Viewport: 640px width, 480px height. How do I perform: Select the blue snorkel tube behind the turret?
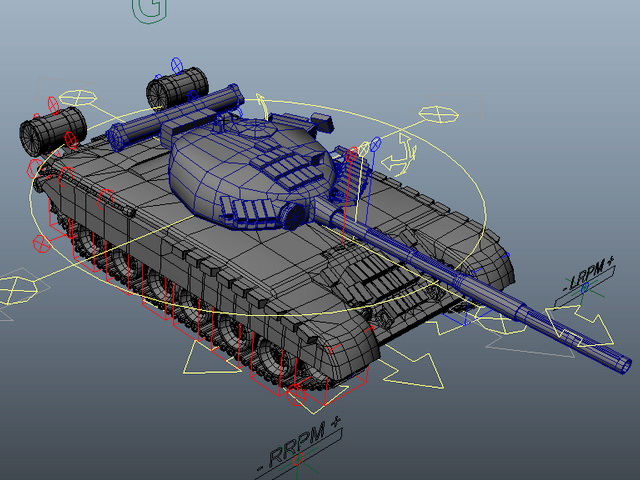point(176,116)
